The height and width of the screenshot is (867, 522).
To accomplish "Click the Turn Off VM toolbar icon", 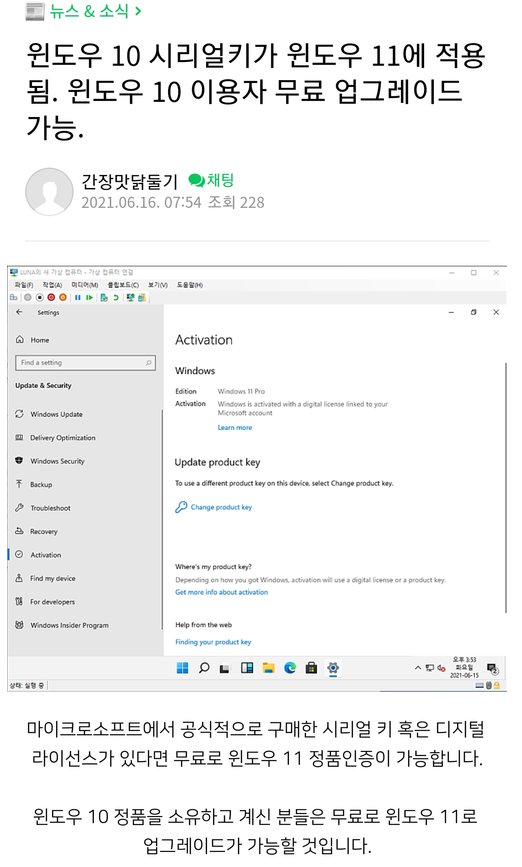I will (39, 297).
